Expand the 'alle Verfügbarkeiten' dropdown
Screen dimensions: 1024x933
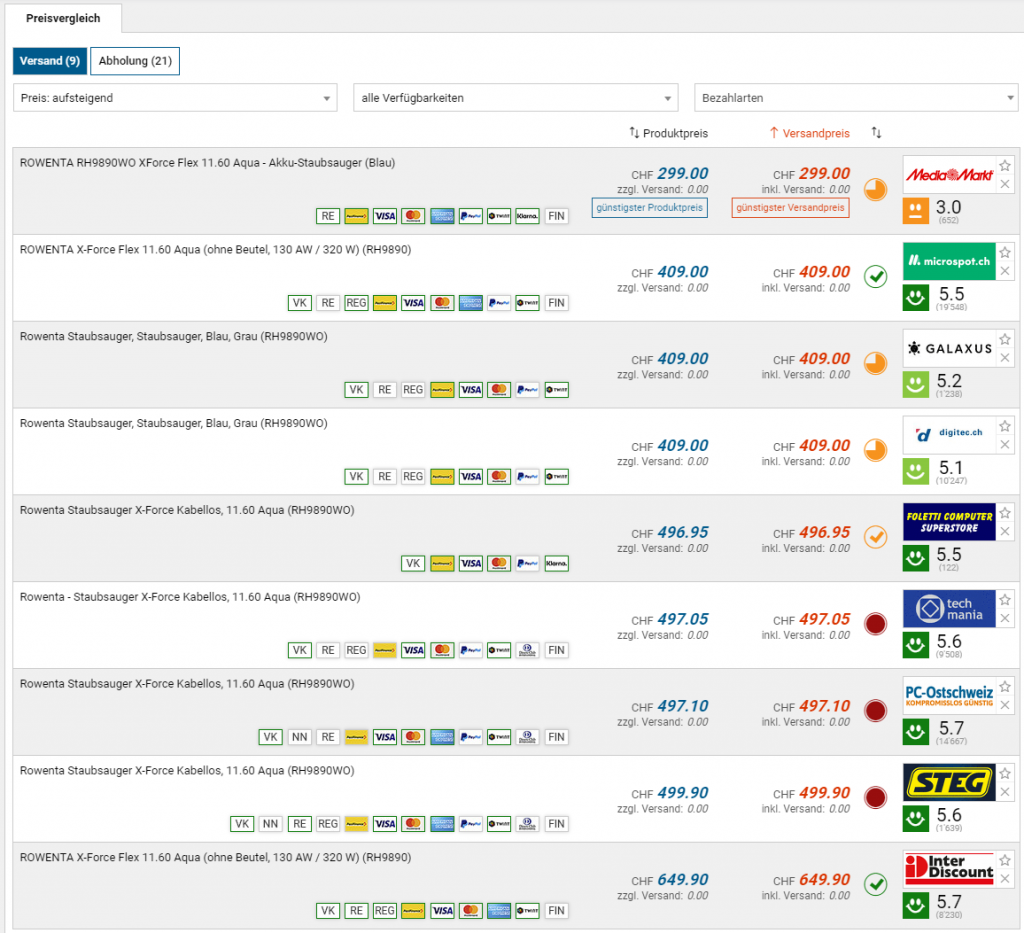click(515, 98)
